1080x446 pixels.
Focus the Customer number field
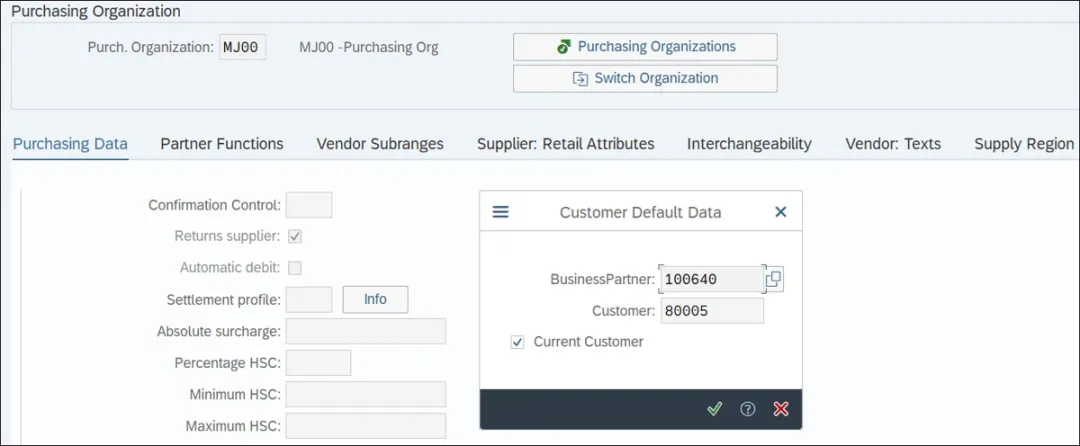pyautogui.click(x=711, y=311)
